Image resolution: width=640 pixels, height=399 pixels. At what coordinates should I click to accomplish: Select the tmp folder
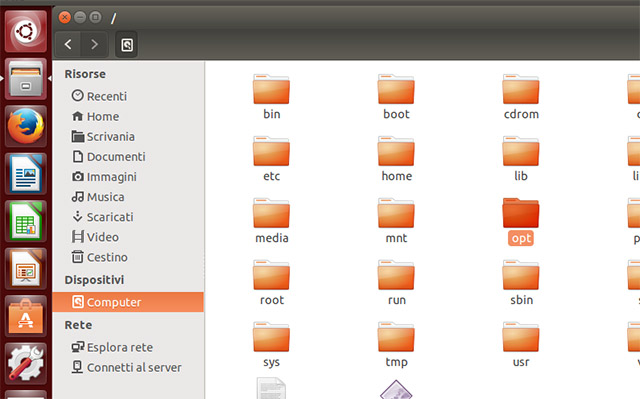pos(396,345)
